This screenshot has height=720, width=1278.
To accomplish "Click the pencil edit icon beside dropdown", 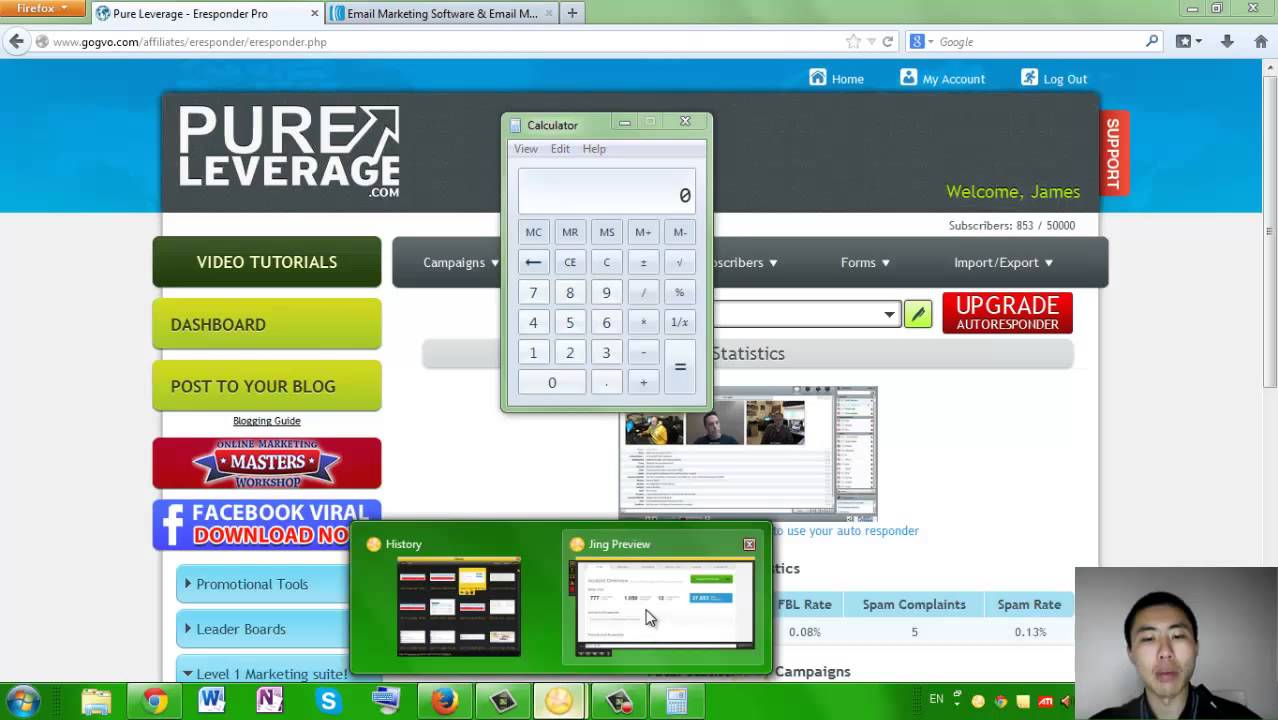I will pos(918,314).
